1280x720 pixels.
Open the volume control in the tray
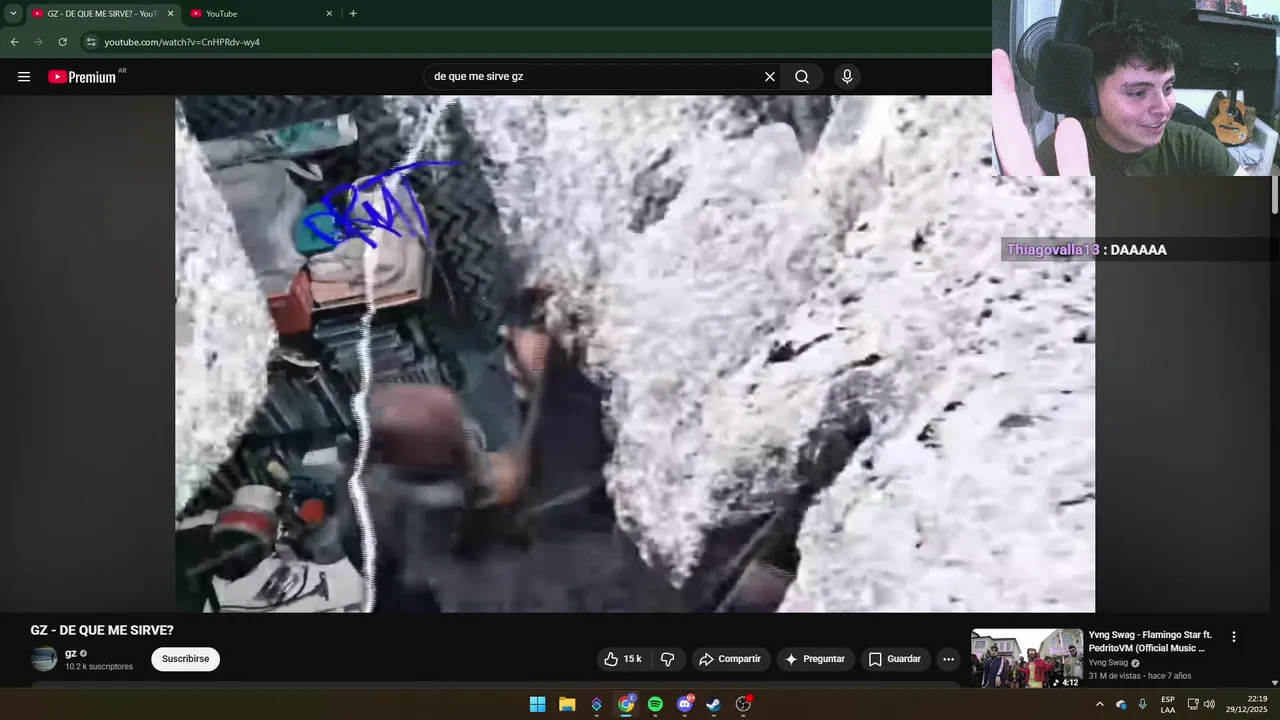[x=1209, y=704]
